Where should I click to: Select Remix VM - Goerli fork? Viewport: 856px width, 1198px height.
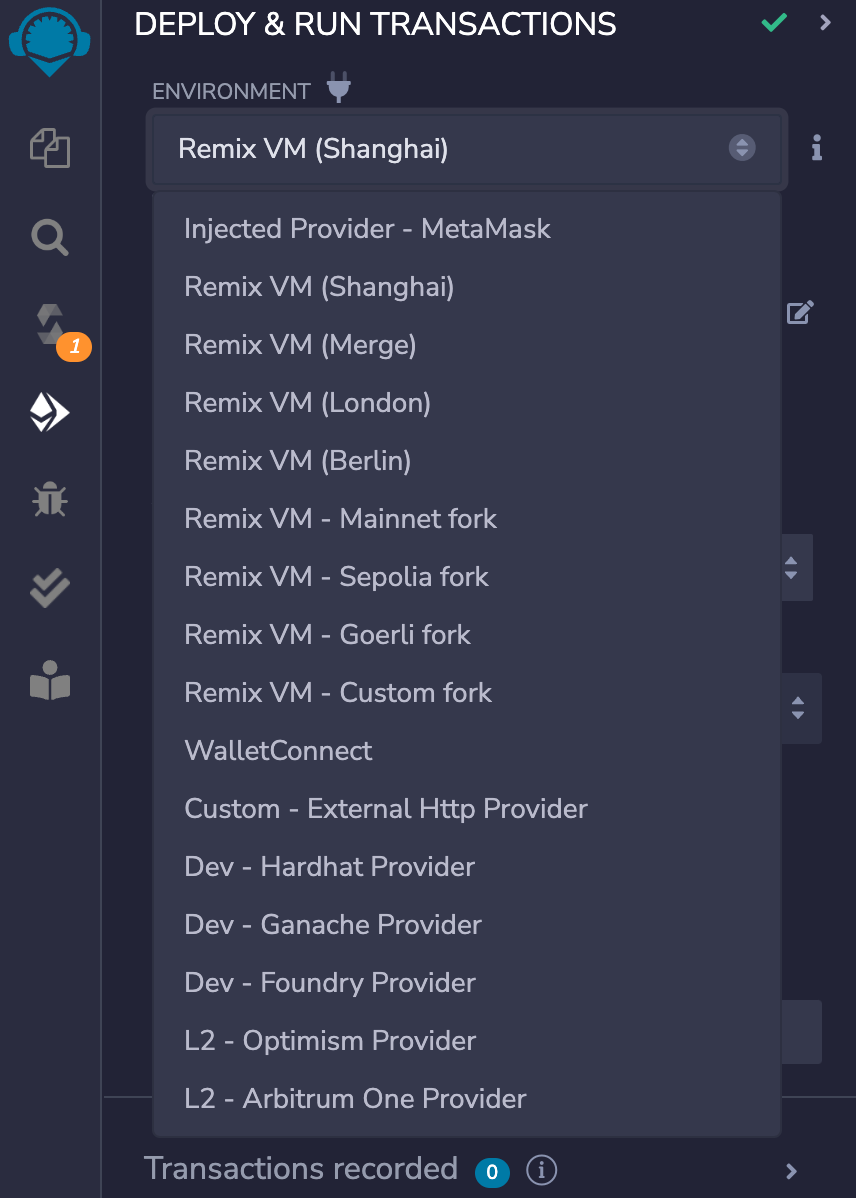click(467, 635)
